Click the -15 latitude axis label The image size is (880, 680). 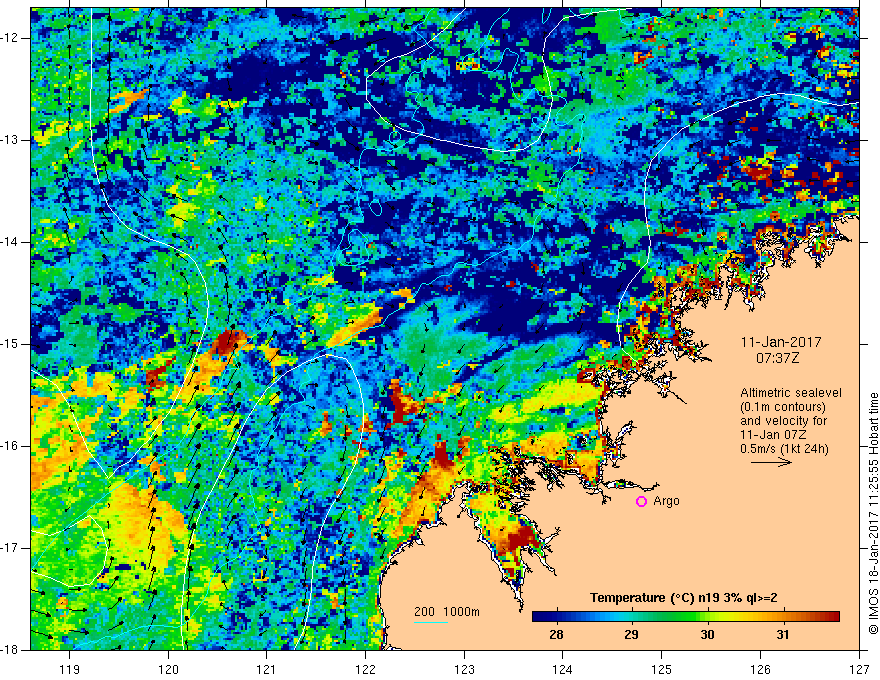click(10, 344)
